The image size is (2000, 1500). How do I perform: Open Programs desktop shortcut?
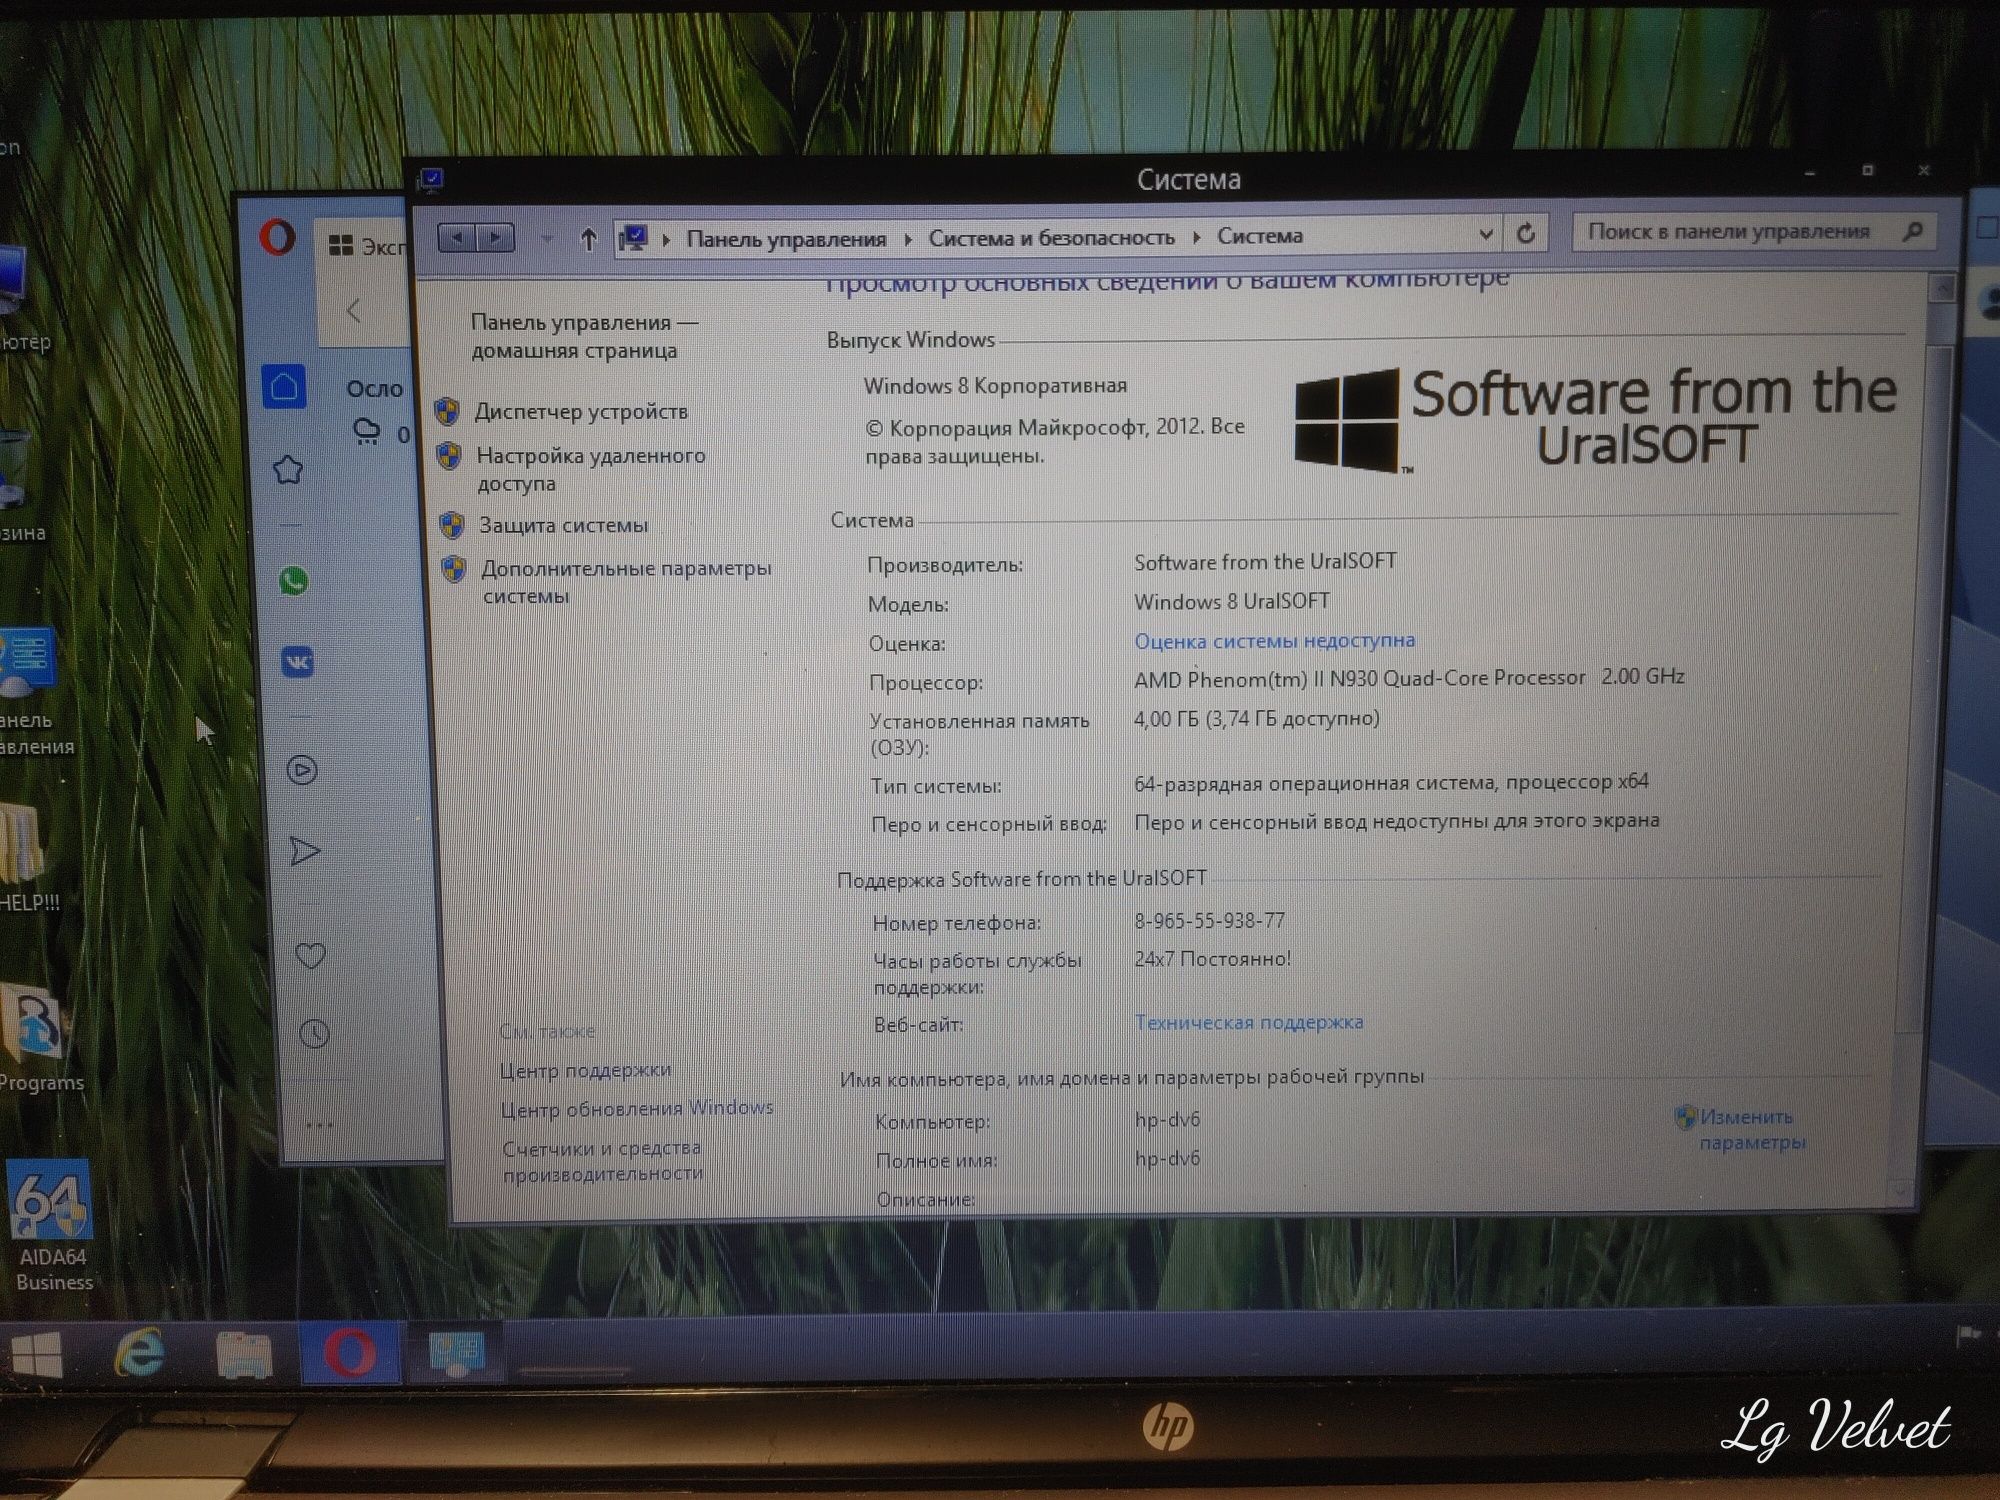coord(38,1036)
